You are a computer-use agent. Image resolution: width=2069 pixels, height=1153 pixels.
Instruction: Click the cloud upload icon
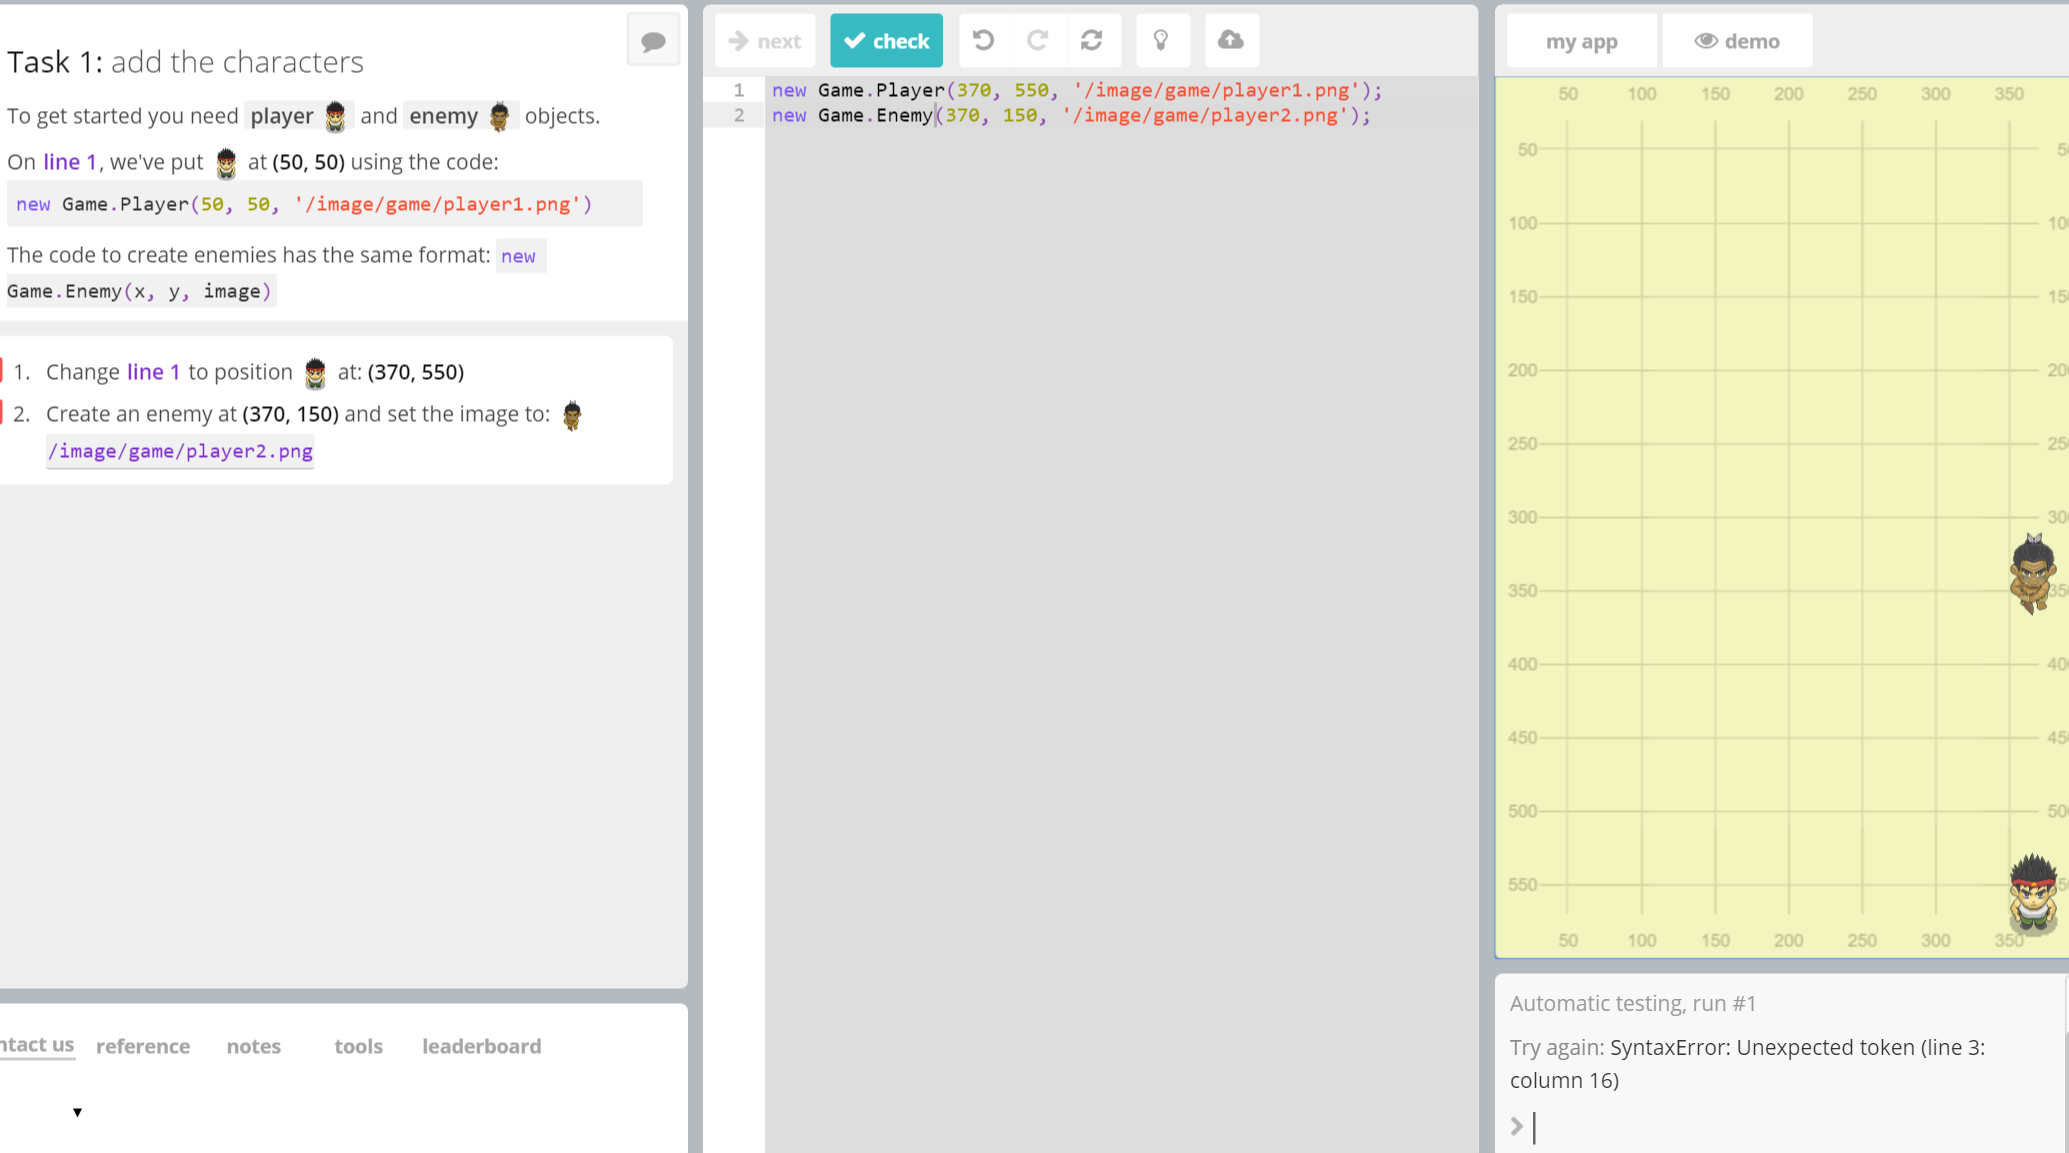[1231, 40]
